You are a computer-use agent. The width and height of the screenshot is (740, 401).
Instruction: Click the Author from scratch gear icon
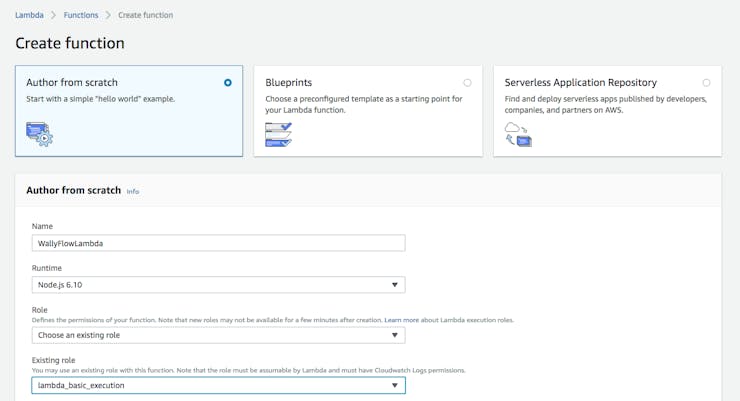click(x=40, y=134)
